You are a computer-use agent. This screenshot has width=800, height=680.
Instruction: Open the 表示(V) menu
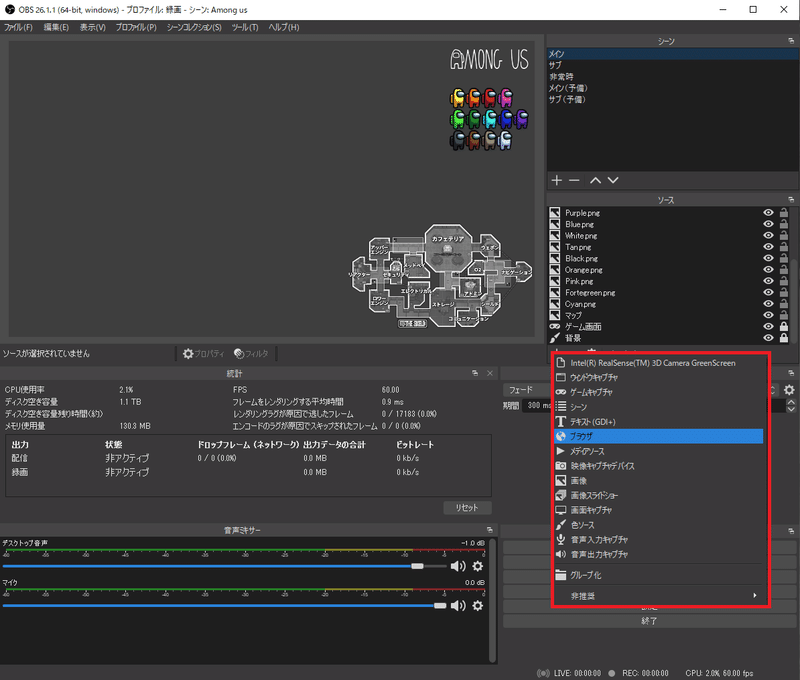[92, 27]
